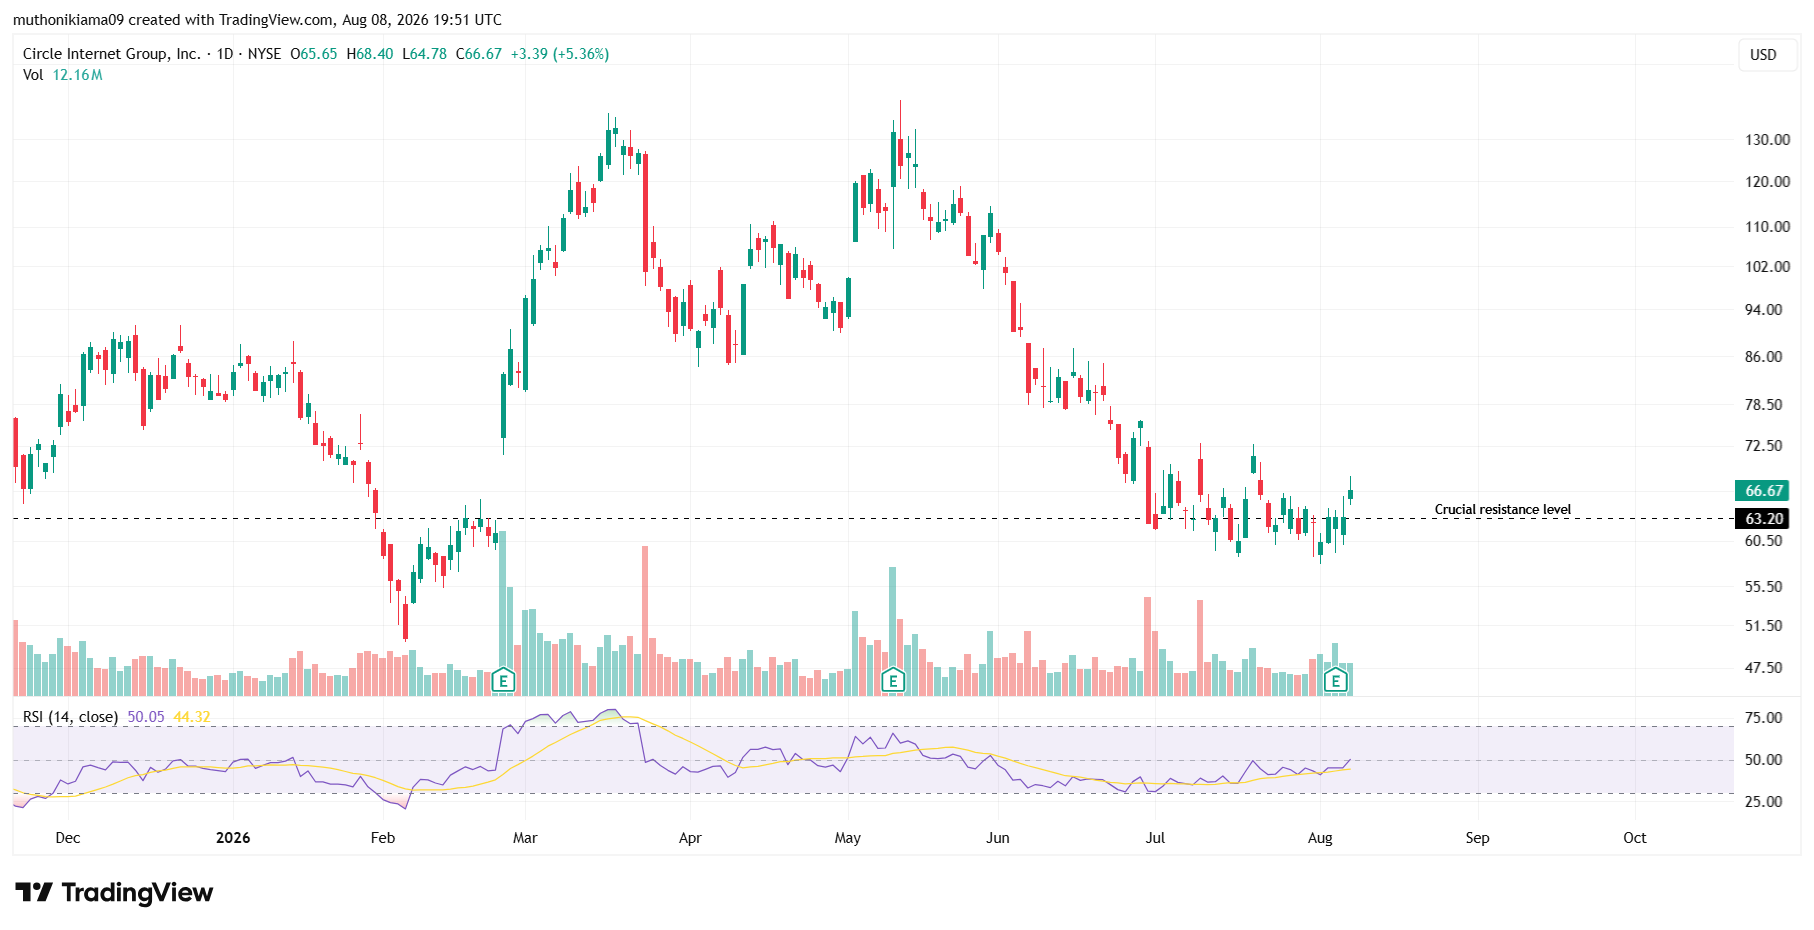Viewport: 1814px width, 930px height.
Task: Click the RSI value 50.05
Action: point(146,717)
